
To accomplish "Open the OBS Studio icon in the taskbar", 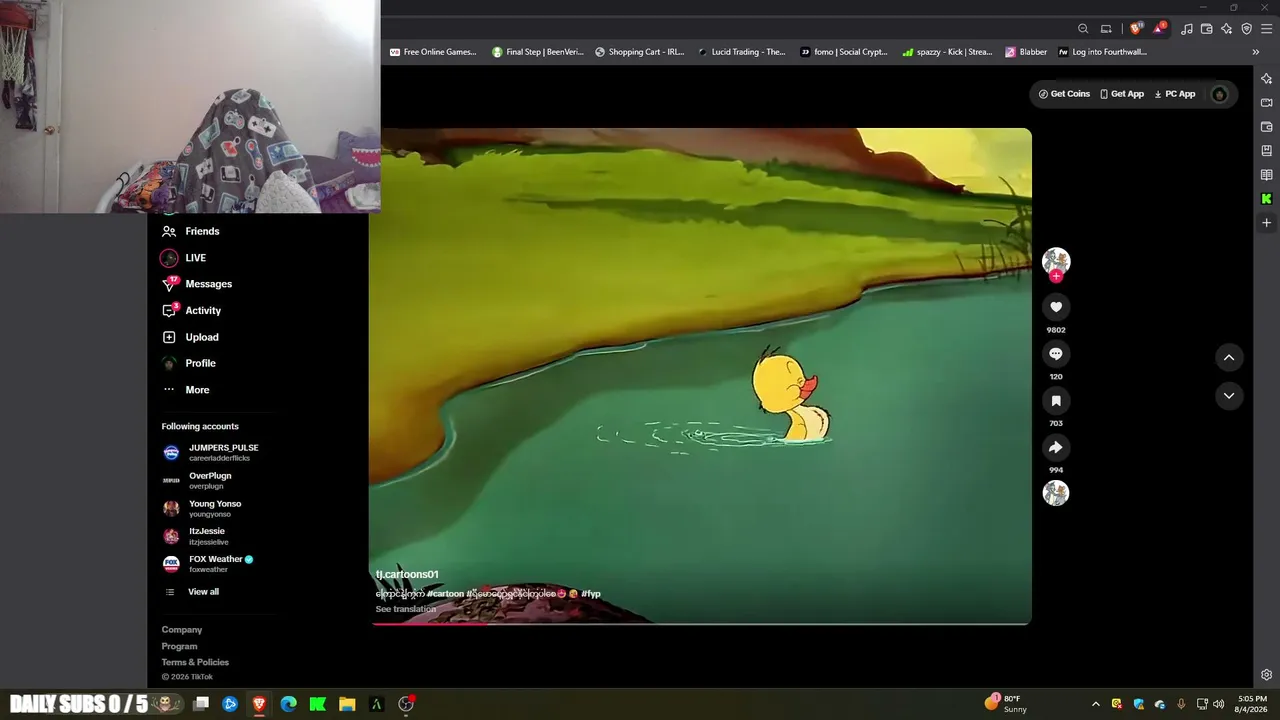I will (406, 704).
